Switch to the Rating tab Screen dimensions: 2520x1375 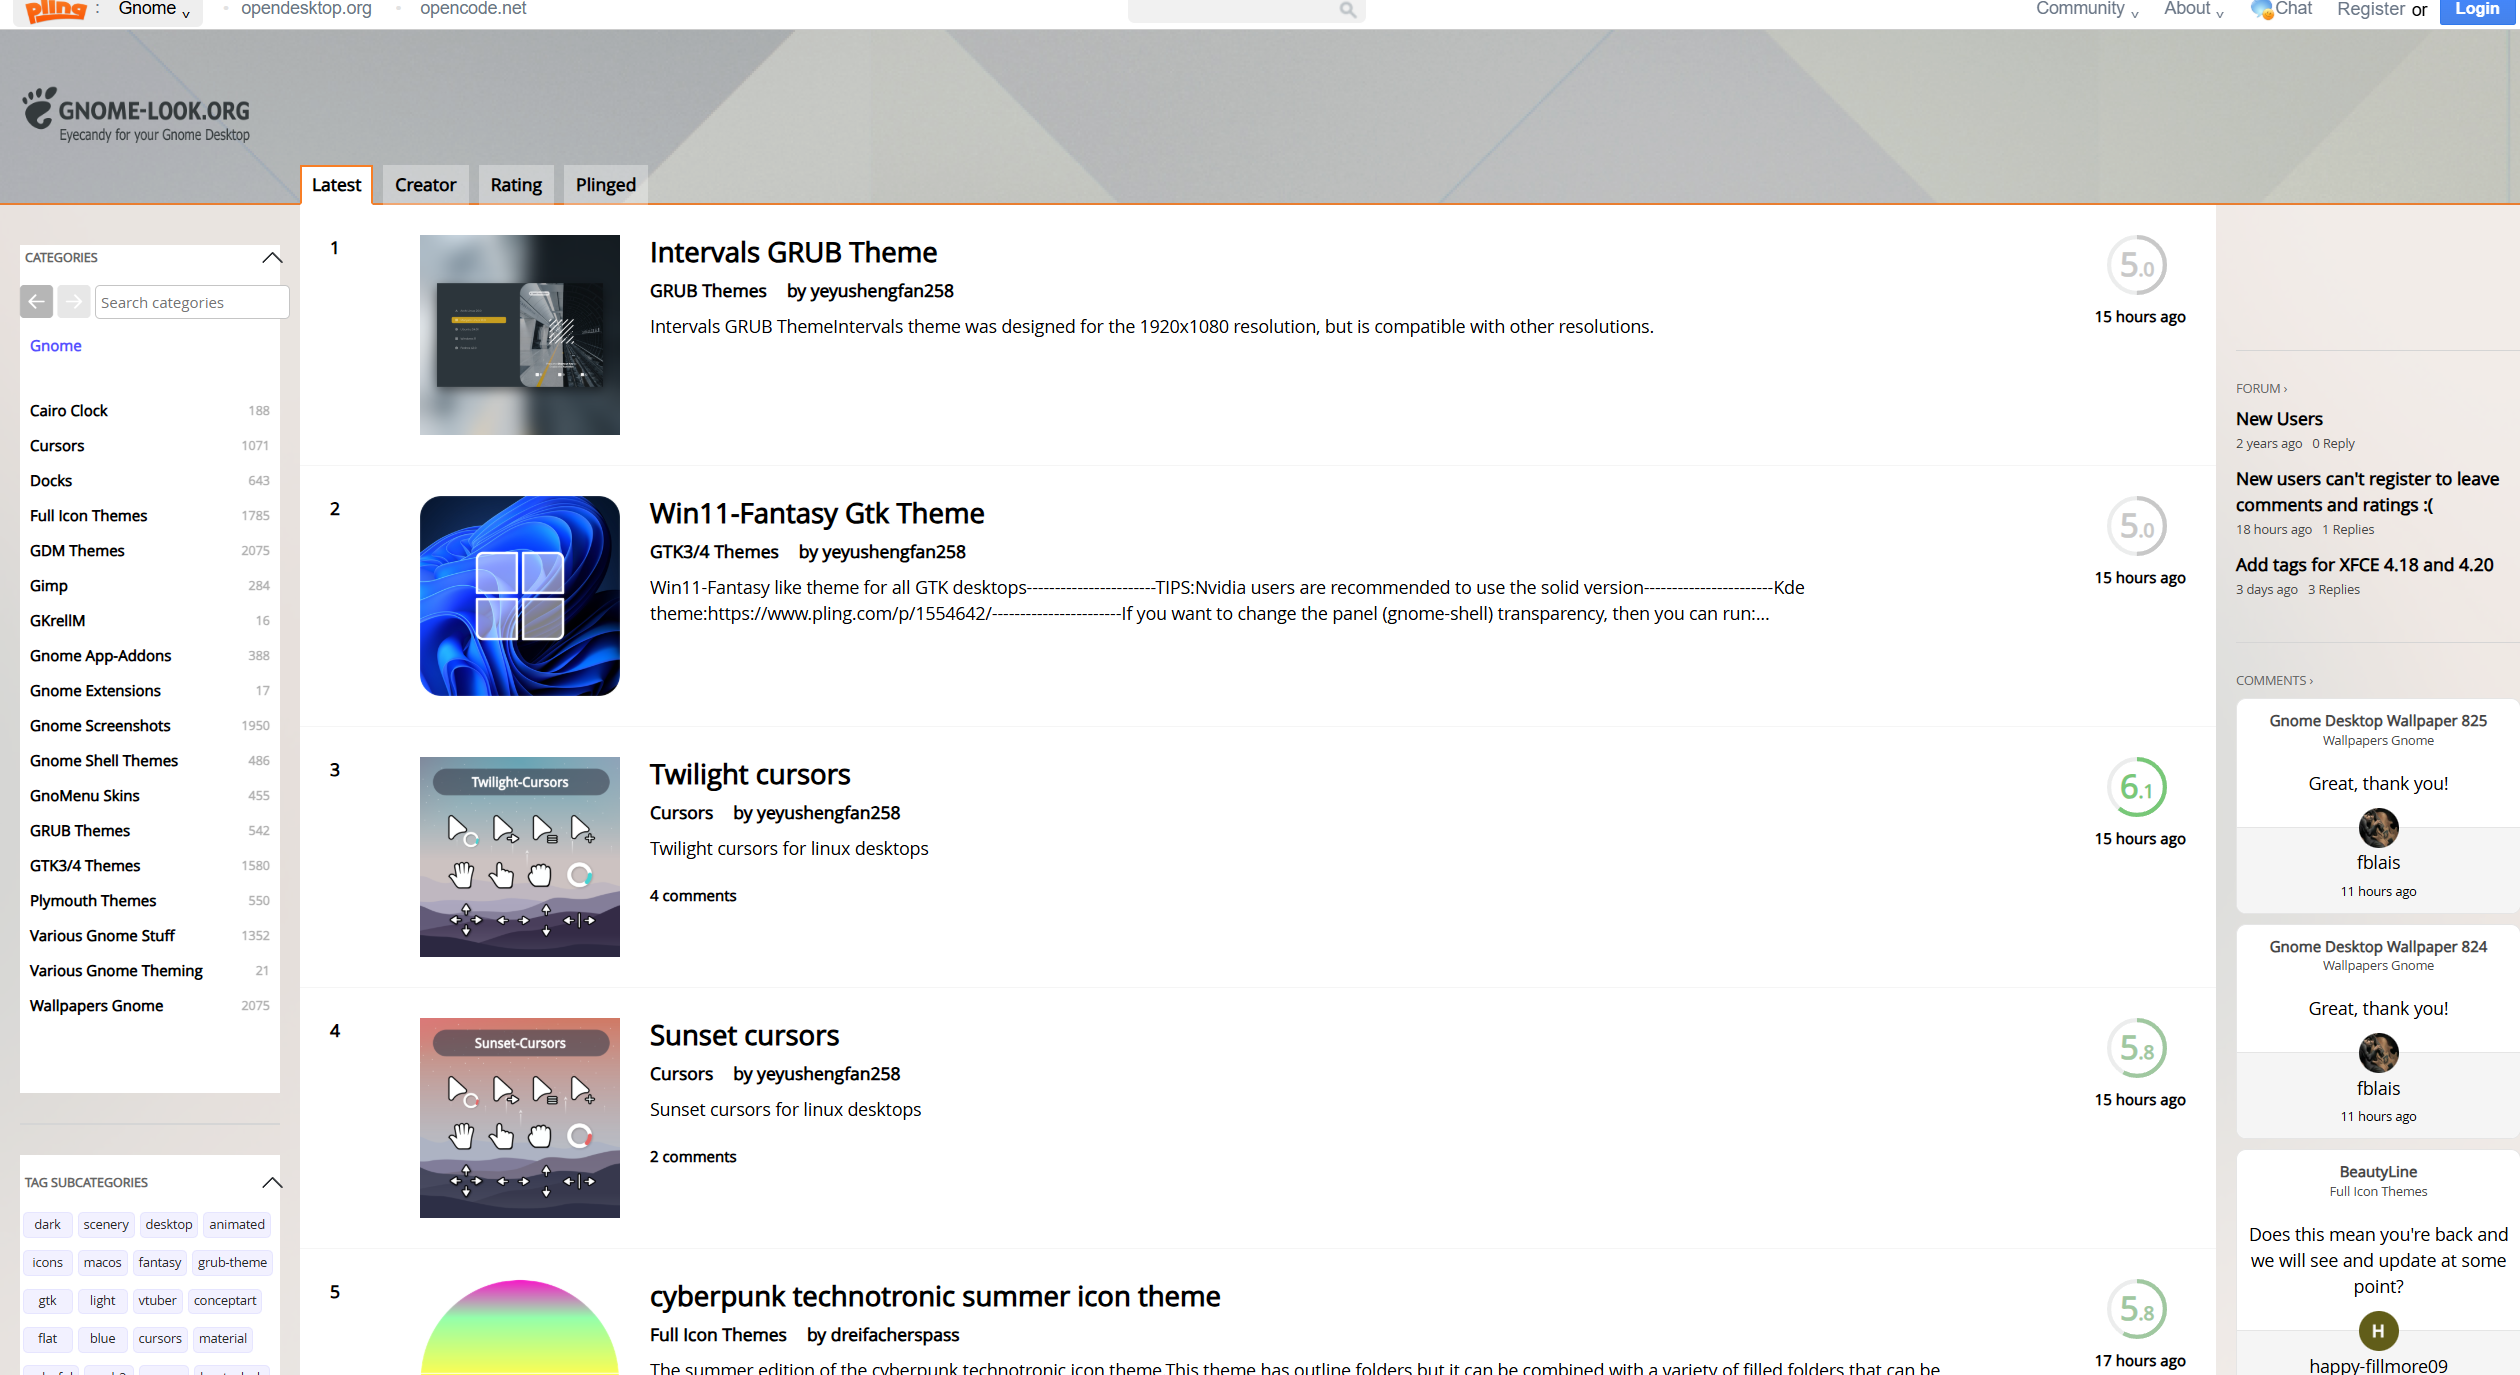pos(516,185)
